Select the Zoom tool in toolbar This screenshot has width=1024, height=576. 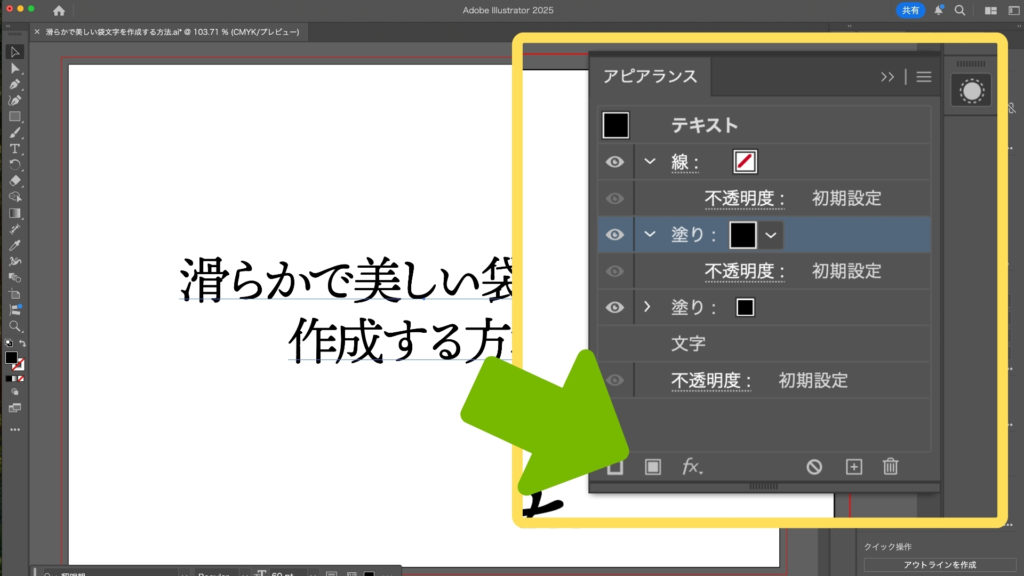pos(15,326)
